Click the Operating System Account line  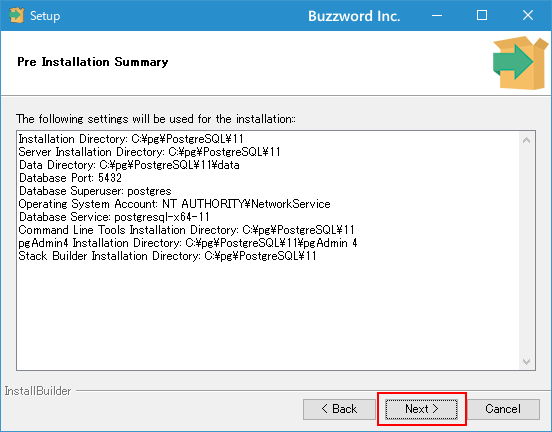(x=175, y=204)
